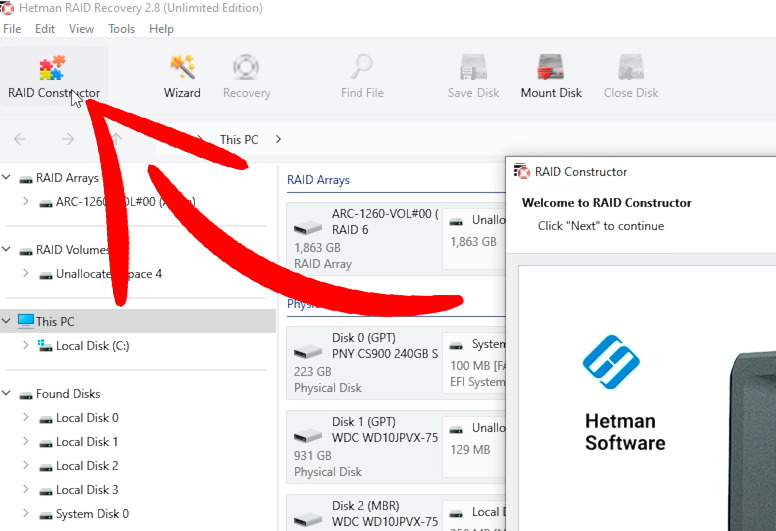Open the Help menu
Image resolution: width=776 pixels, height=531 pixels.
161,29
